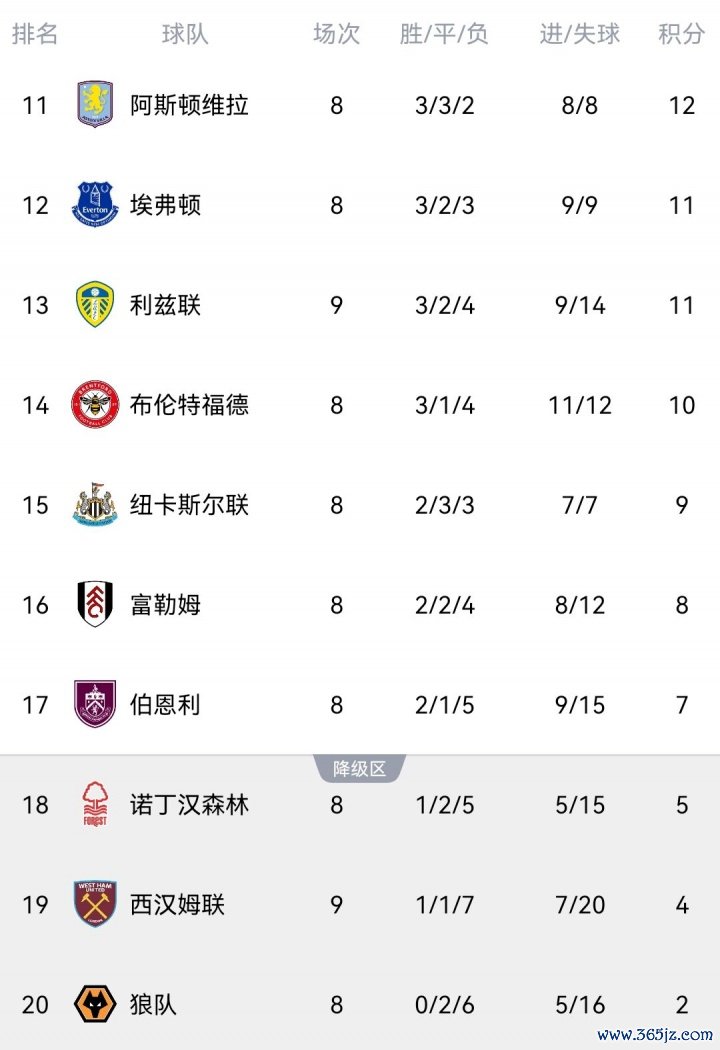Select the 场次 column header
This screenshot has height=1050, width=720.
tap(336, 34)
